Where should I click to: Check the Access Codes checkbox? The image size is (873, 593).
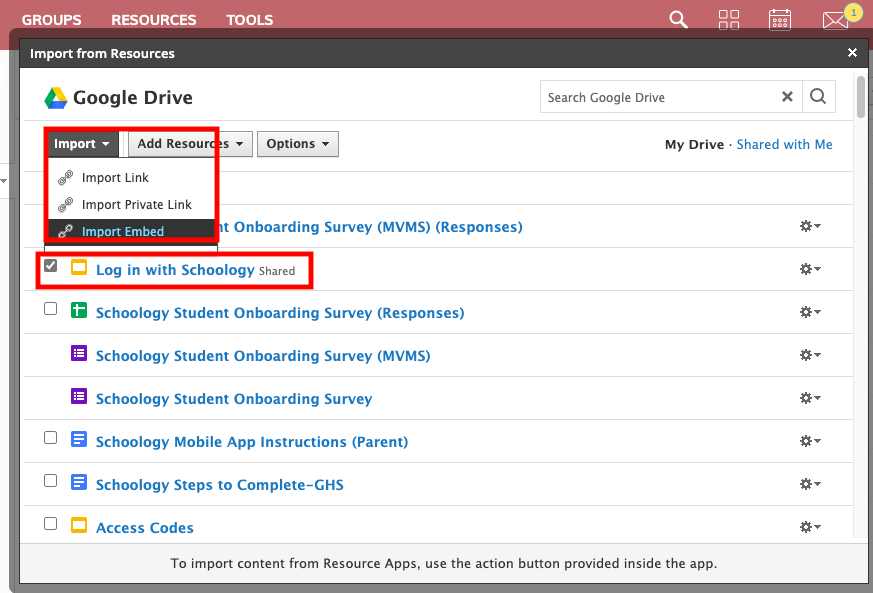(51, 523)
